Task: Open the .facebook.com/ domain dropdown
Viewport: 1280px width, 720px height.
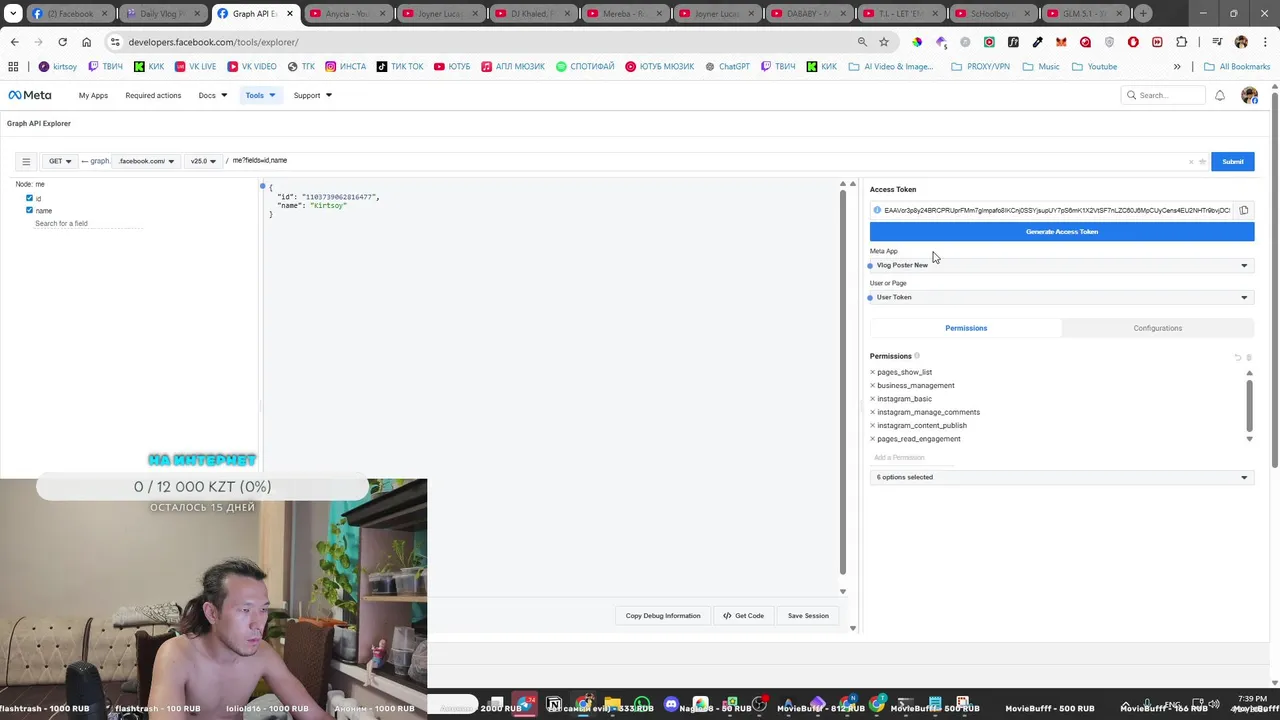Action: click(146, 161)
